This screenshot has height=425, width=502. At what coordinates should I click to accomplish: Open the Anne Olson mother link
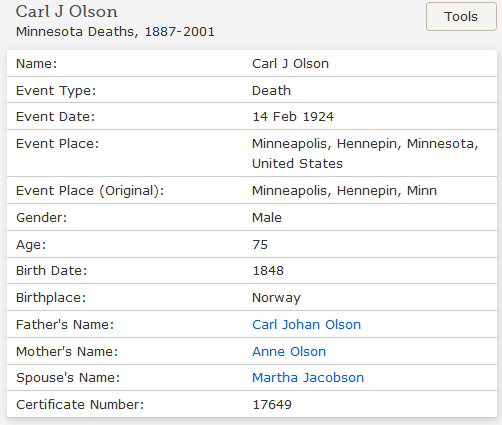click(289, 351)
